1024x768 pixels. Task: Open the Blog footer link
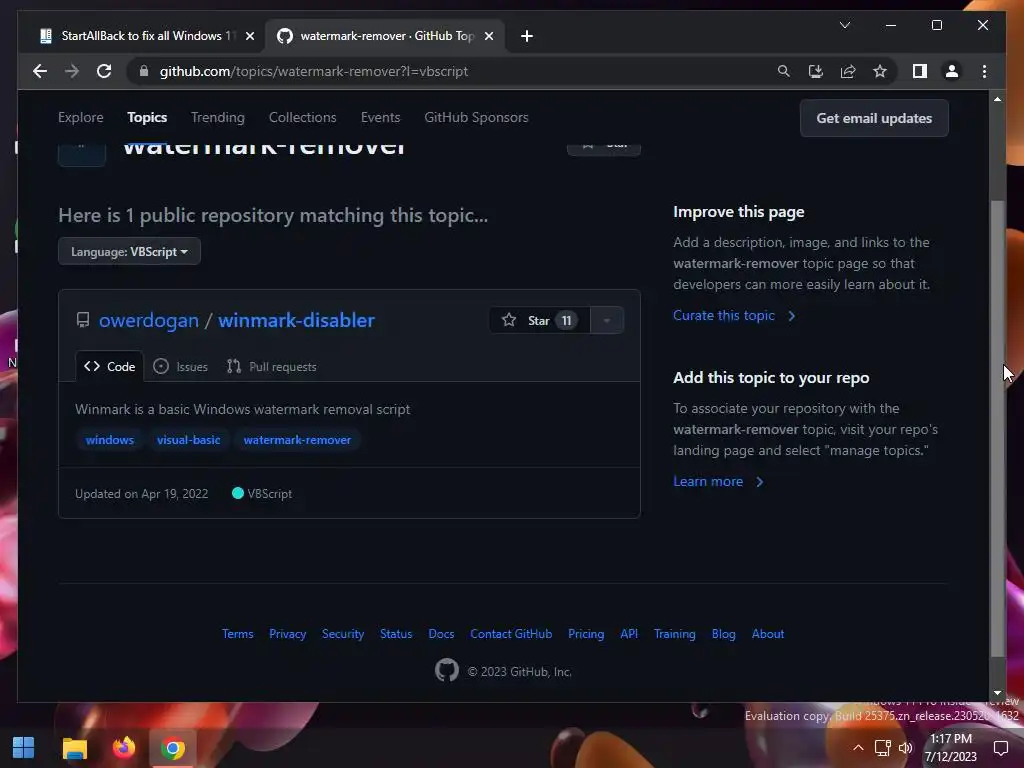724,633
